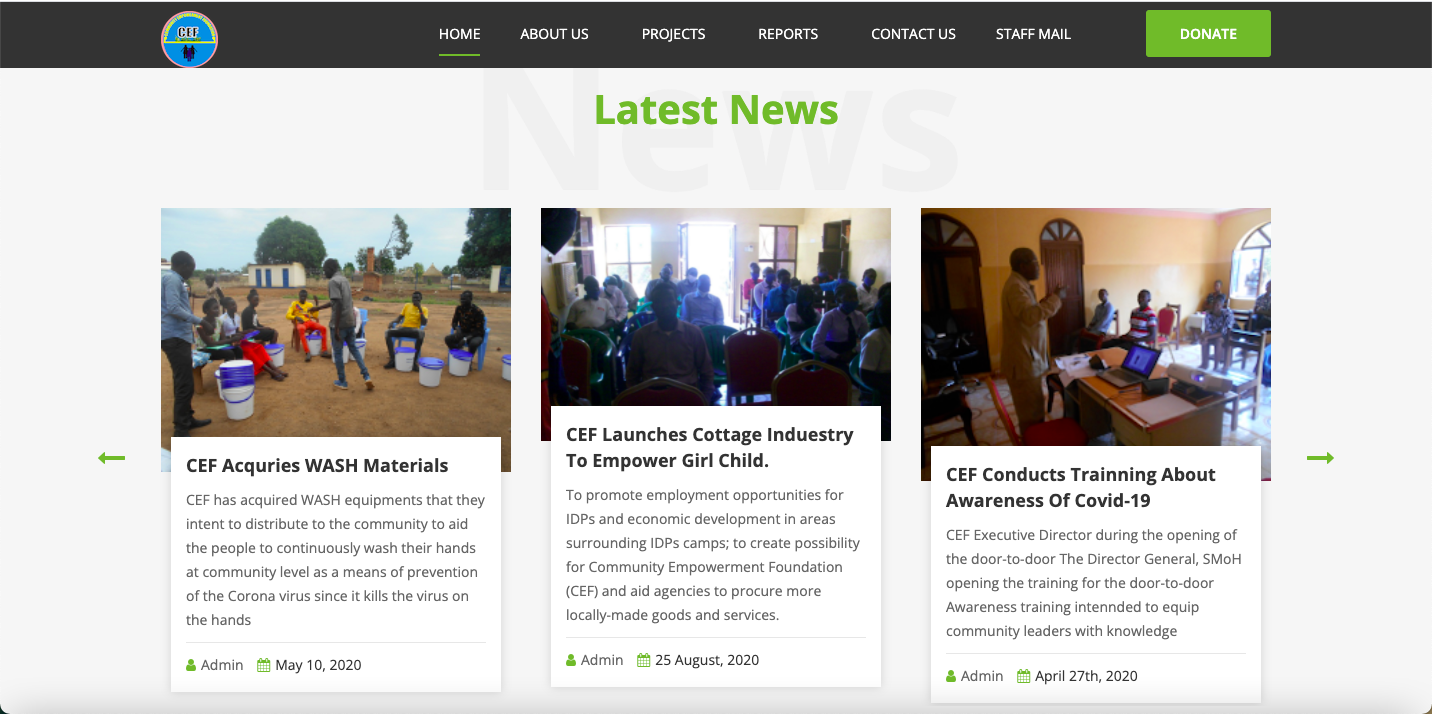The image size is (1432, 714).
Task: Open the seated audience meeting photo
Action: (716, 307)
